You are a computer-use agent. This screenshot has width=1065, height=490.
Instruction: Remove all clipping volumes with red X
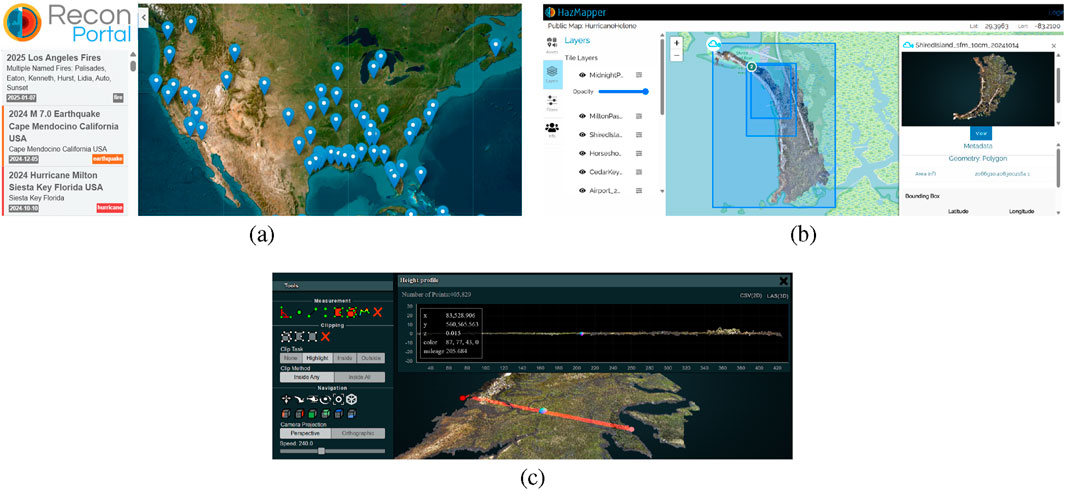pyautogui.click(x=325, y=337)
